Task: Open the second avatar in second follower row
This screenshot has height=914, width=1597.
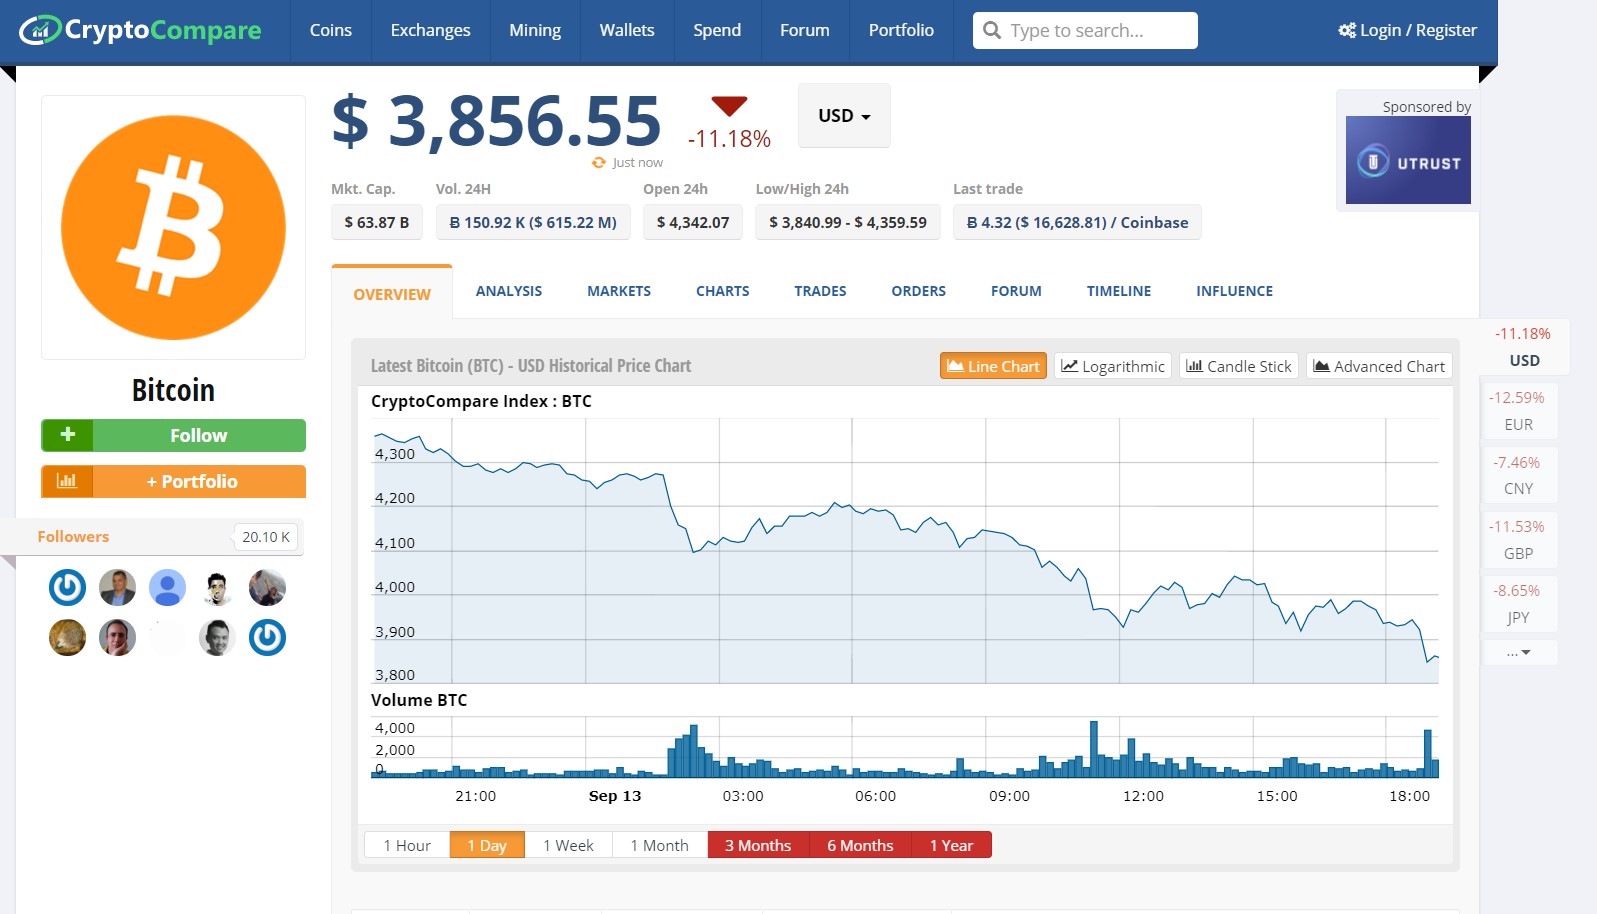Action: click(117, 637)
